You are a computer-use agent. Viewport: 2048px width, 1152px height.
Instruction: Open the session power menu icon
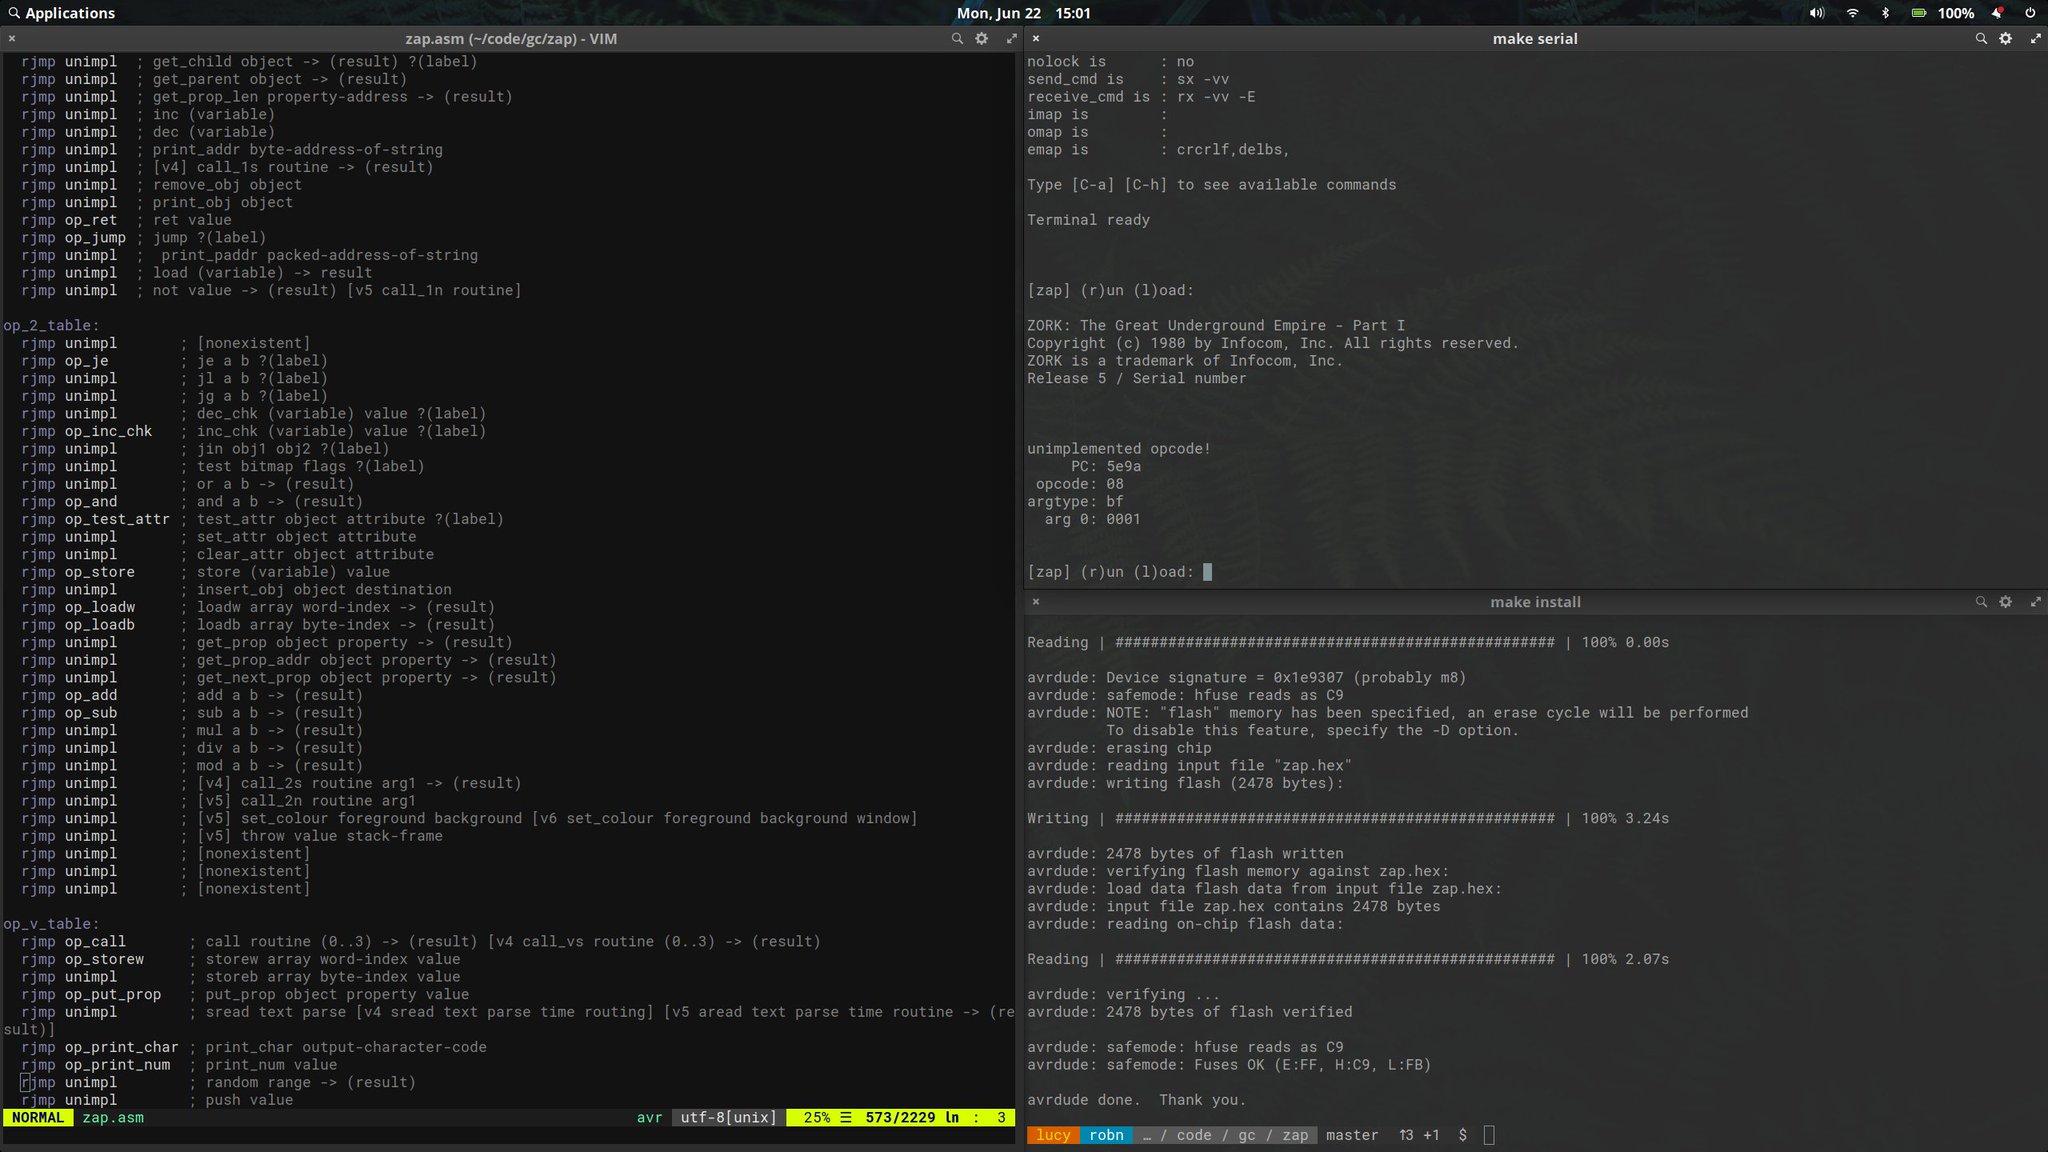(2029, 13)
